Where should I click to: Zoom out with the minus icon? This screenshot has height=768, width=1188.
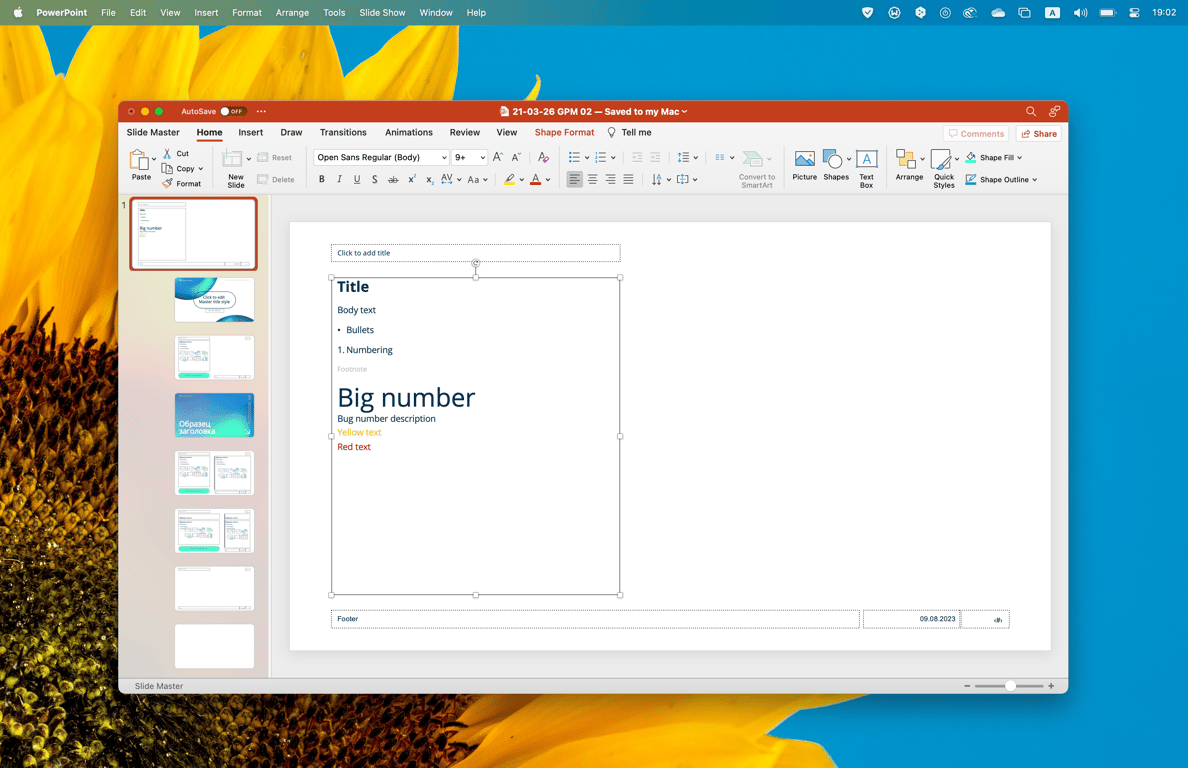pyautogui.click(x=967, y=685)
